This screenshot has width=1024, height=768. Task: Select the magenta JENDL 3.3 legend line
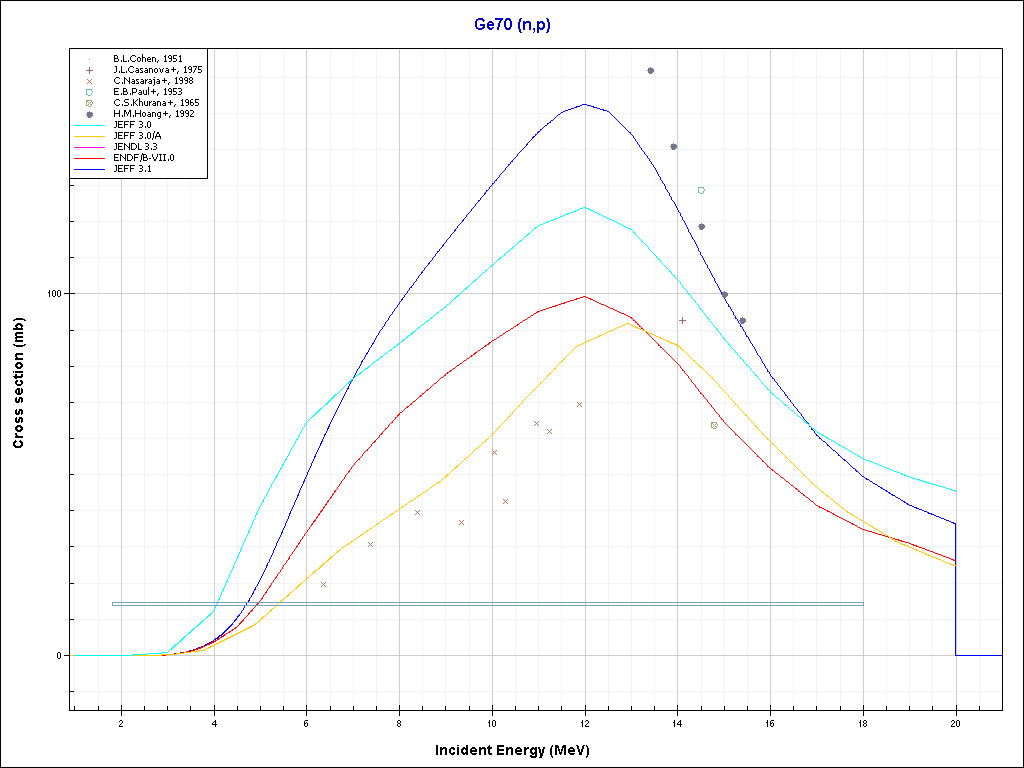[x=90, y=147]
